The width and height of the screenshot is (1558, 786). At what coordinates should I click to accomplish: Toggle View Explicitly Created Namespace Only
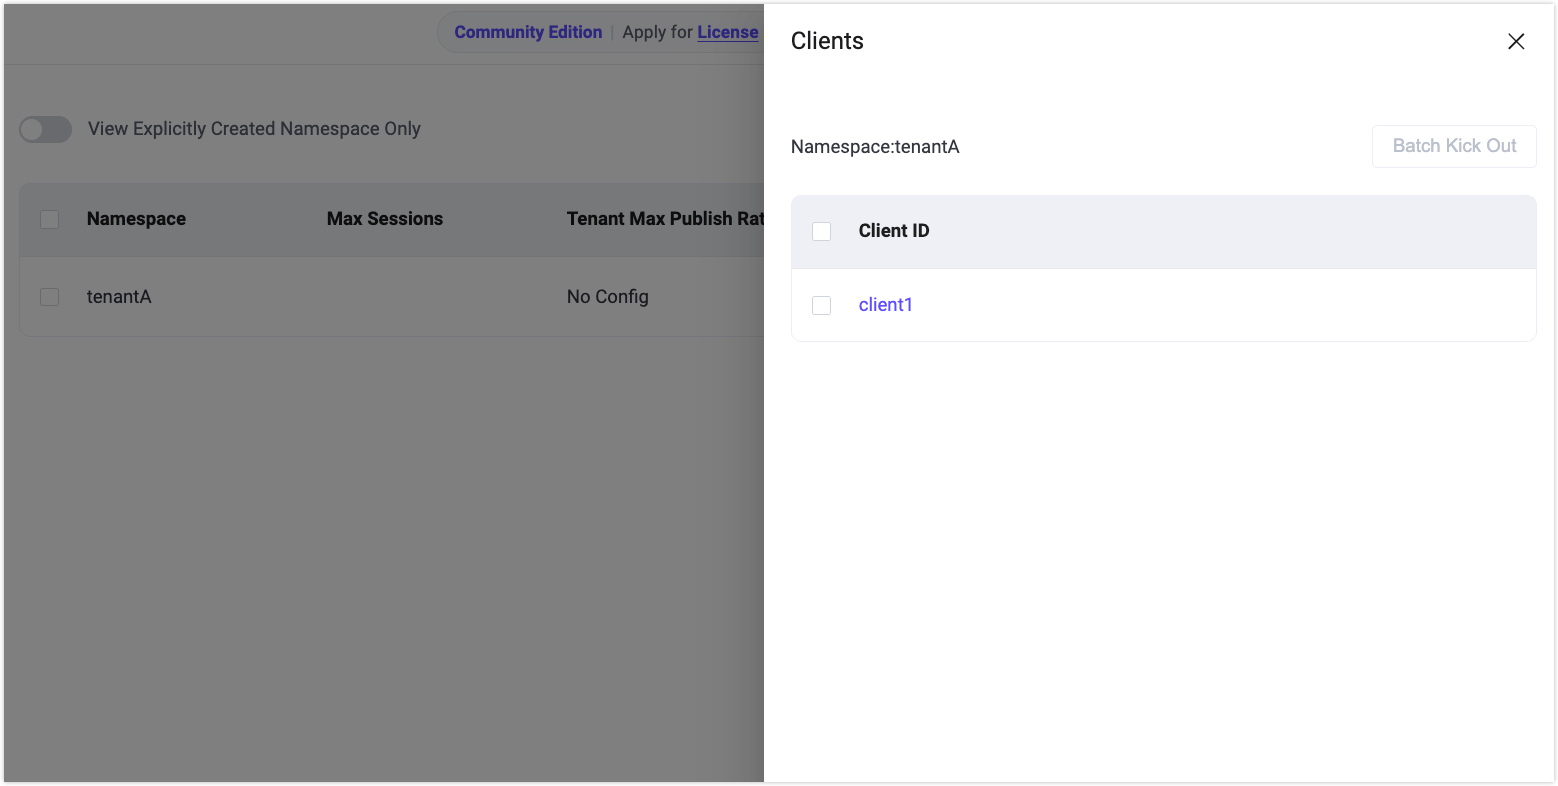(46, 129)
